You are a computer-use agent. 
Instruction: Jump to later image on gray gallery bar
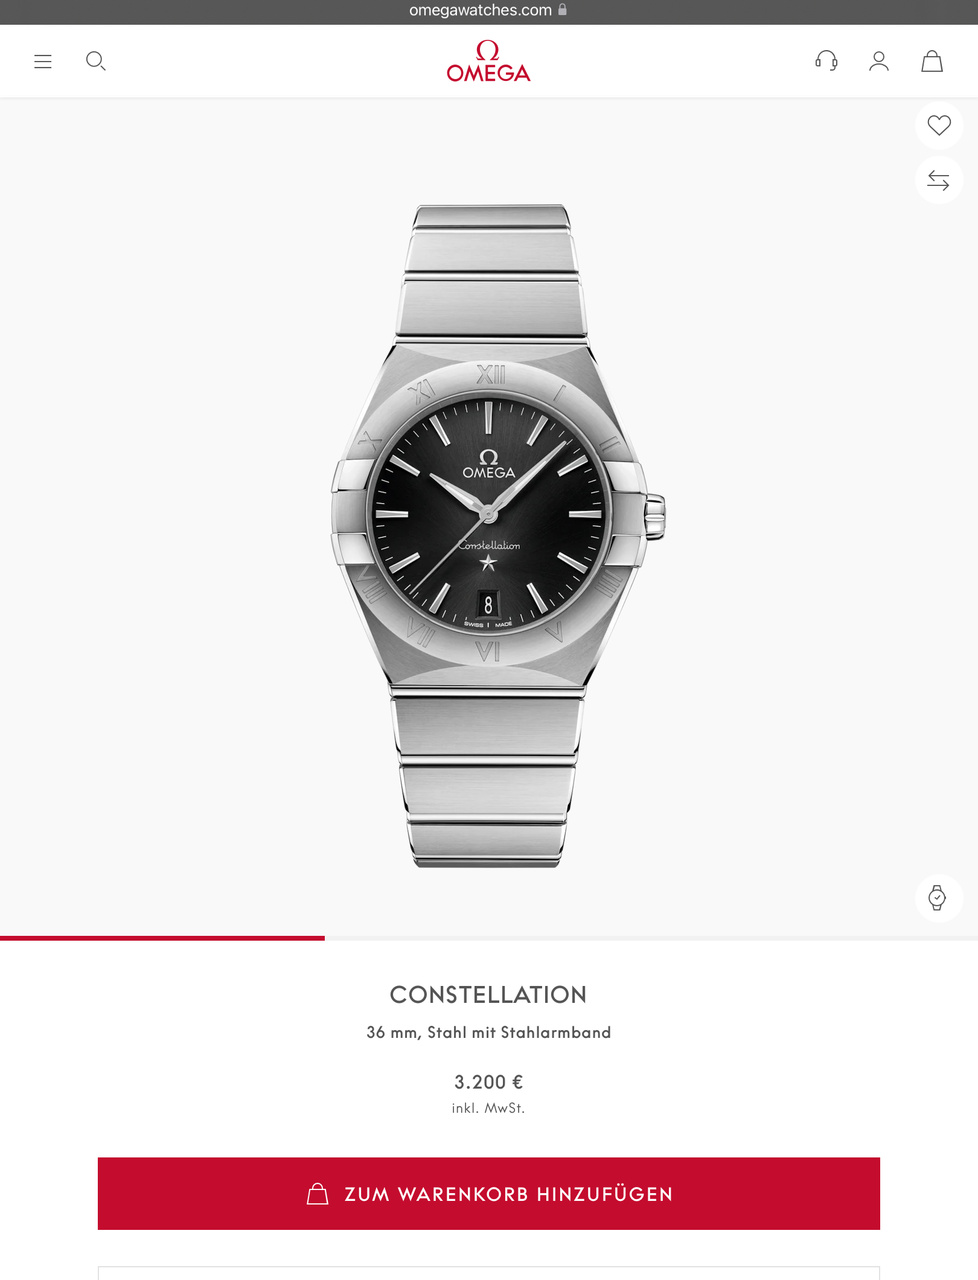click(x=651, y=938)
